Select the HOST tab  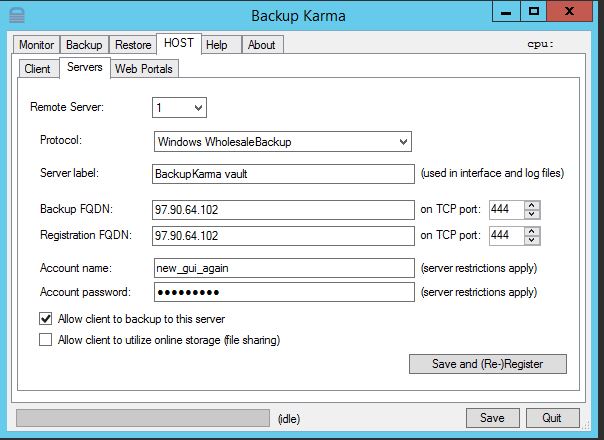point(179,43)
